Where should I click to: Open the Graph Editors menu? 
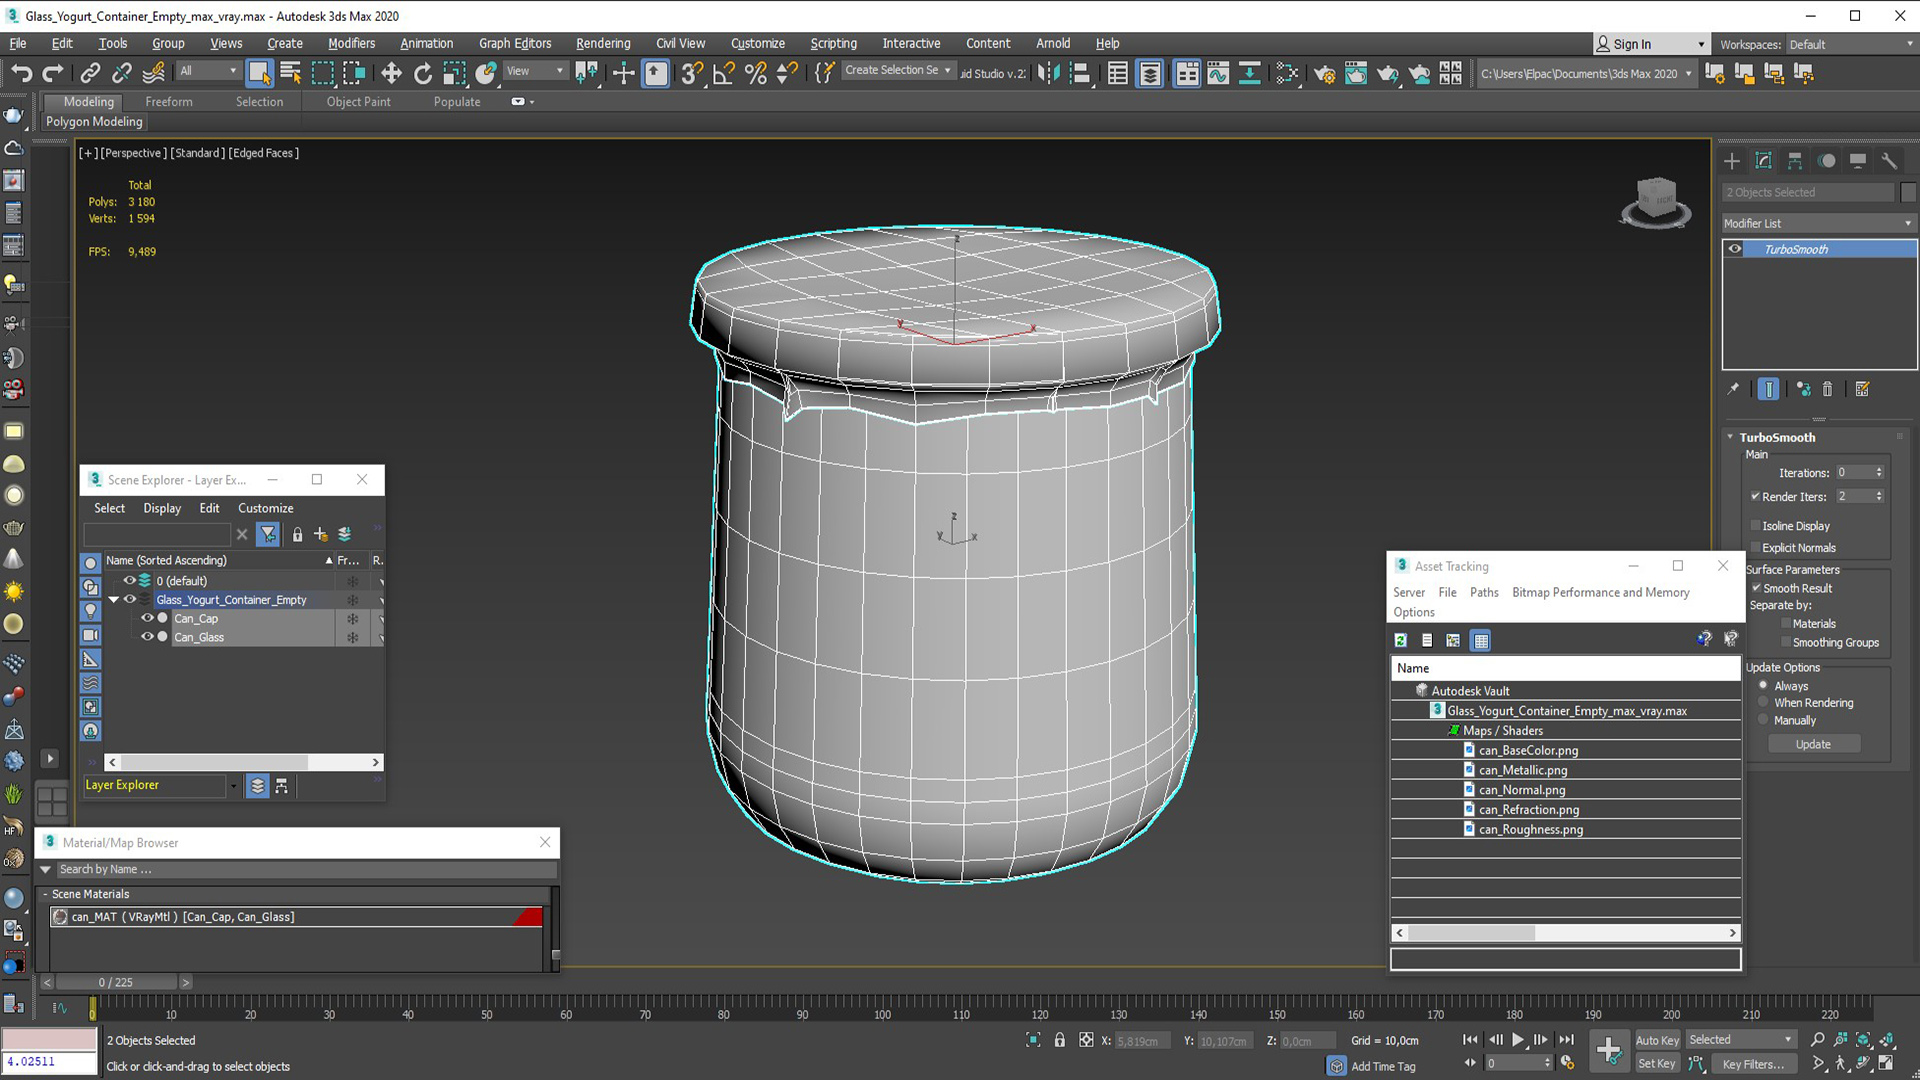point(515,43)
